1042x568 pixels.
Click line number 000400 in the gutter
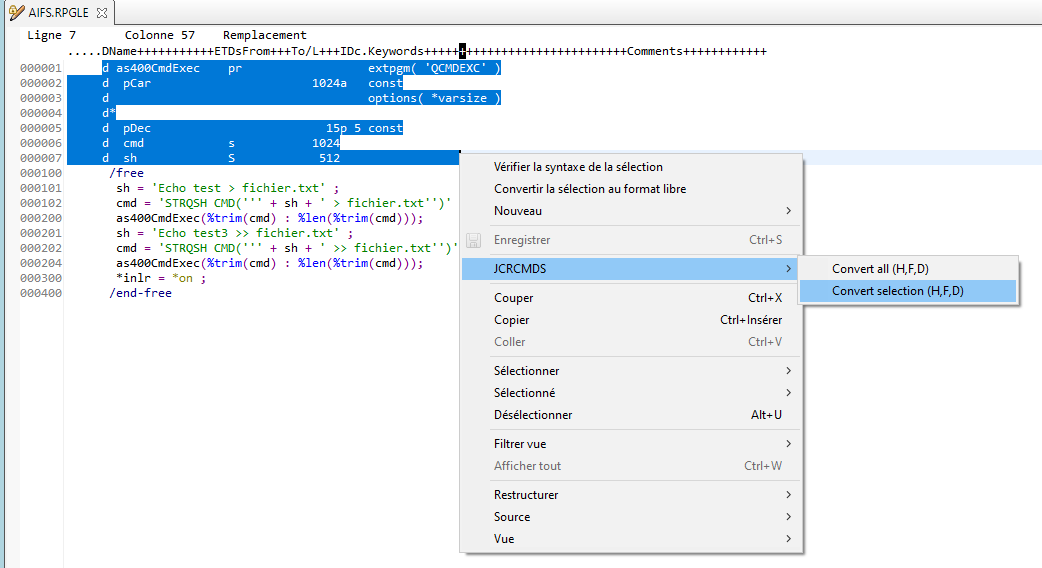click(41, 293)
